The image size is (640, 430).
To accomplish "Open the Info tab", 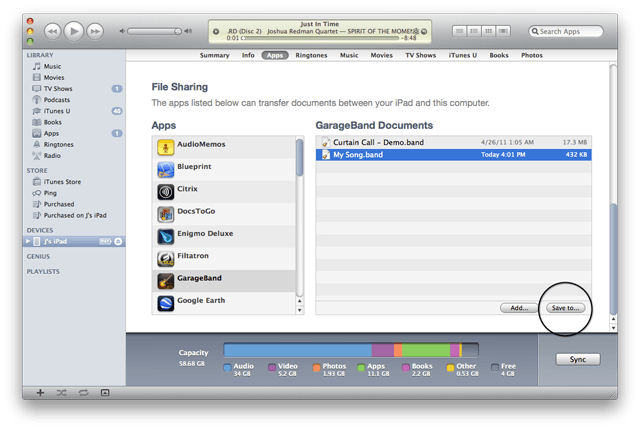I will [x=248, y=55].
